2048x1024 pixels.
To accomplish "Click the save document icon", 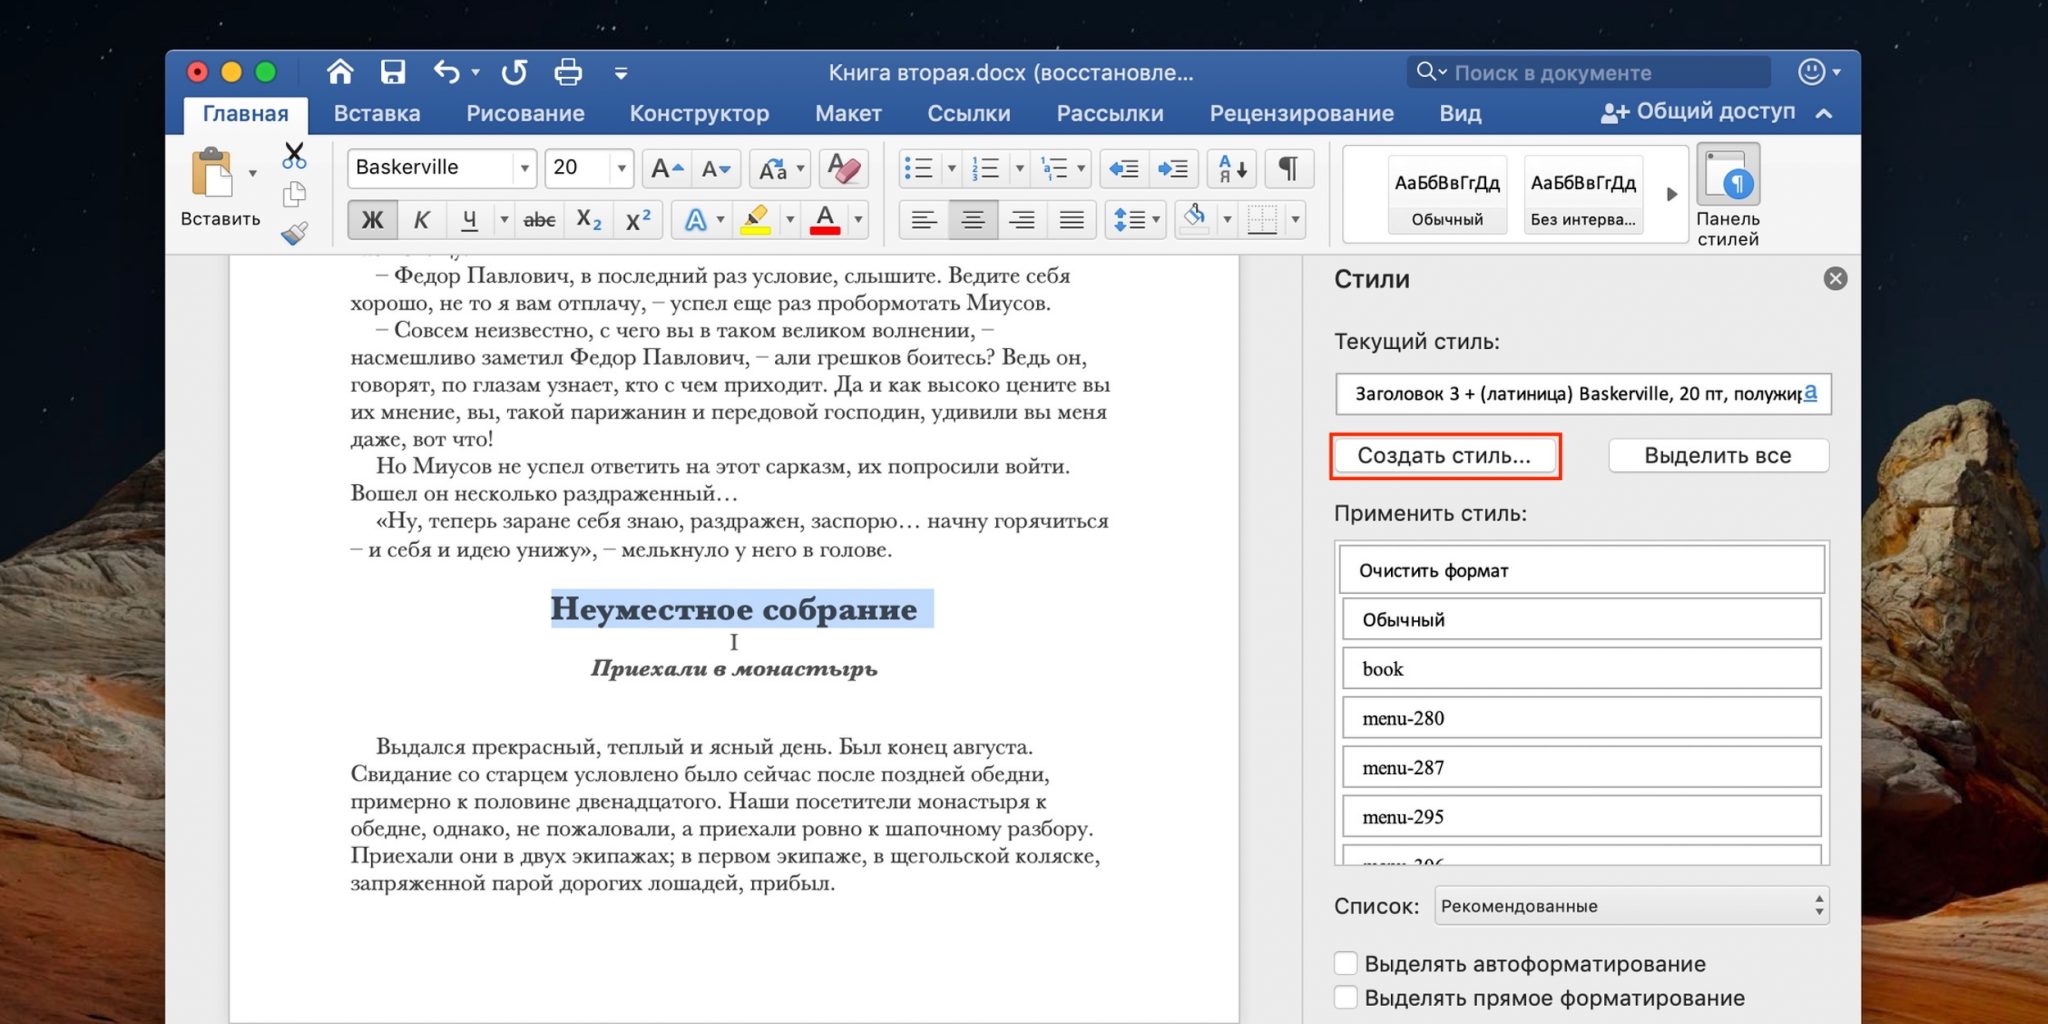I will 392,72.
